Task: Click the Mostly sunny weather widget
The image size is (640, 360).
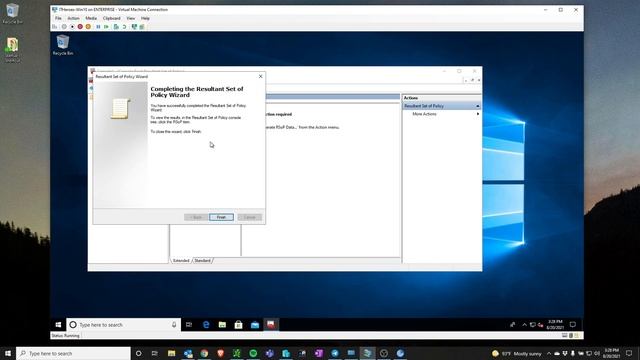Action: [517, 353]
